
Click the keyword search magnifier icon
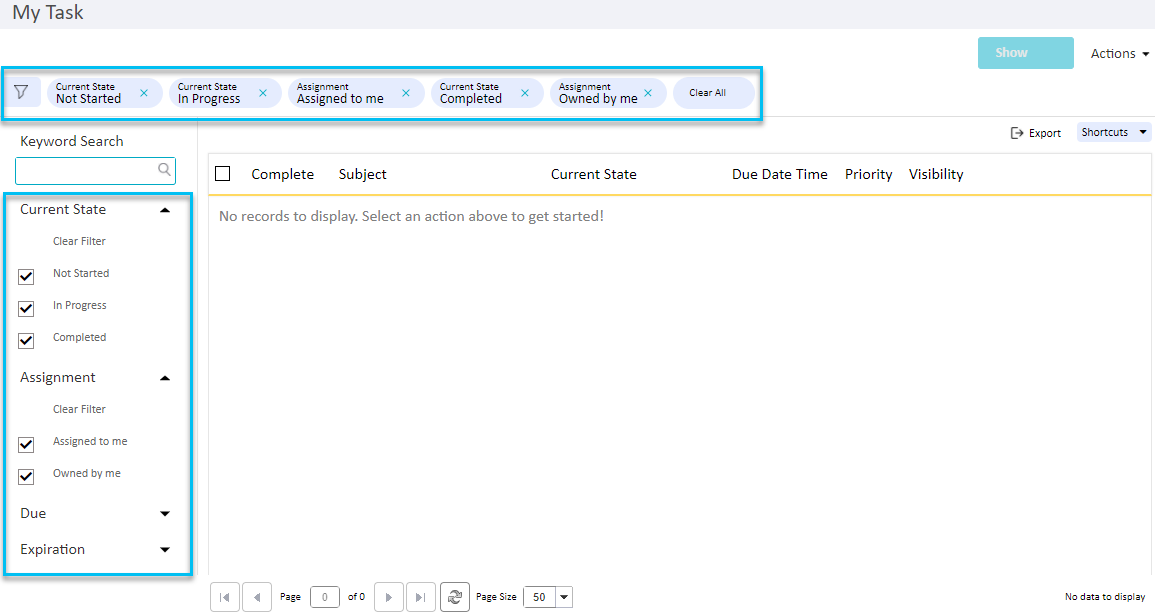point(164,170)
